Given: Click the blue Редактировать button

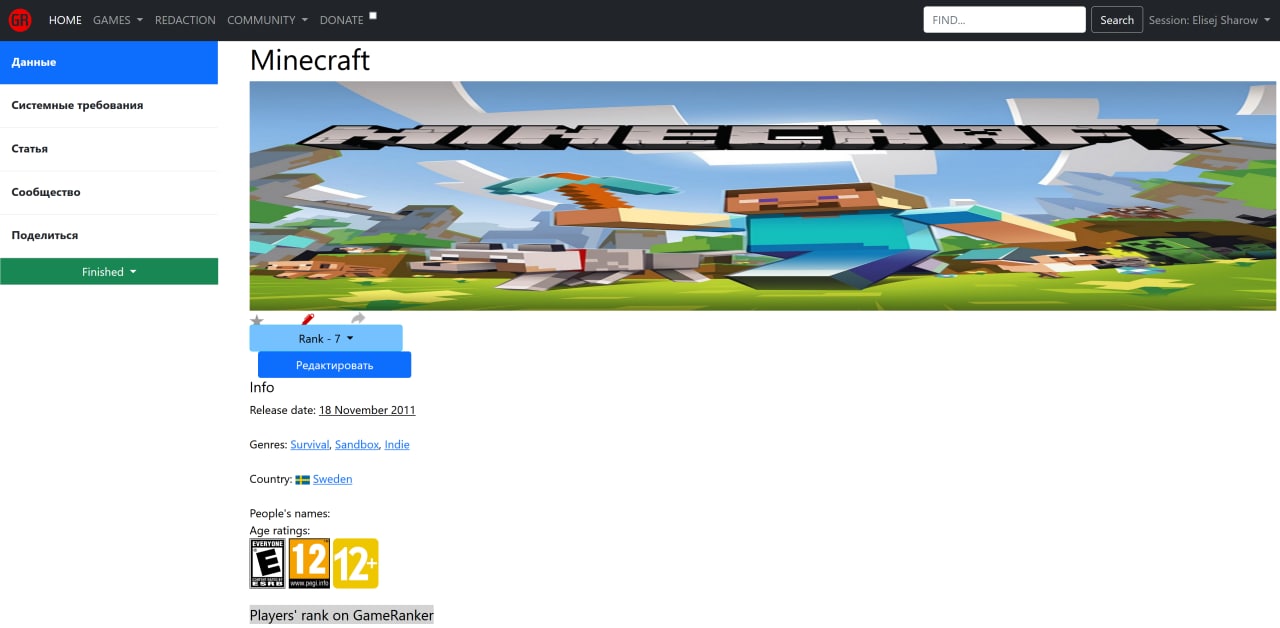Looking at the screenshot, I should (x=334, y=365).
